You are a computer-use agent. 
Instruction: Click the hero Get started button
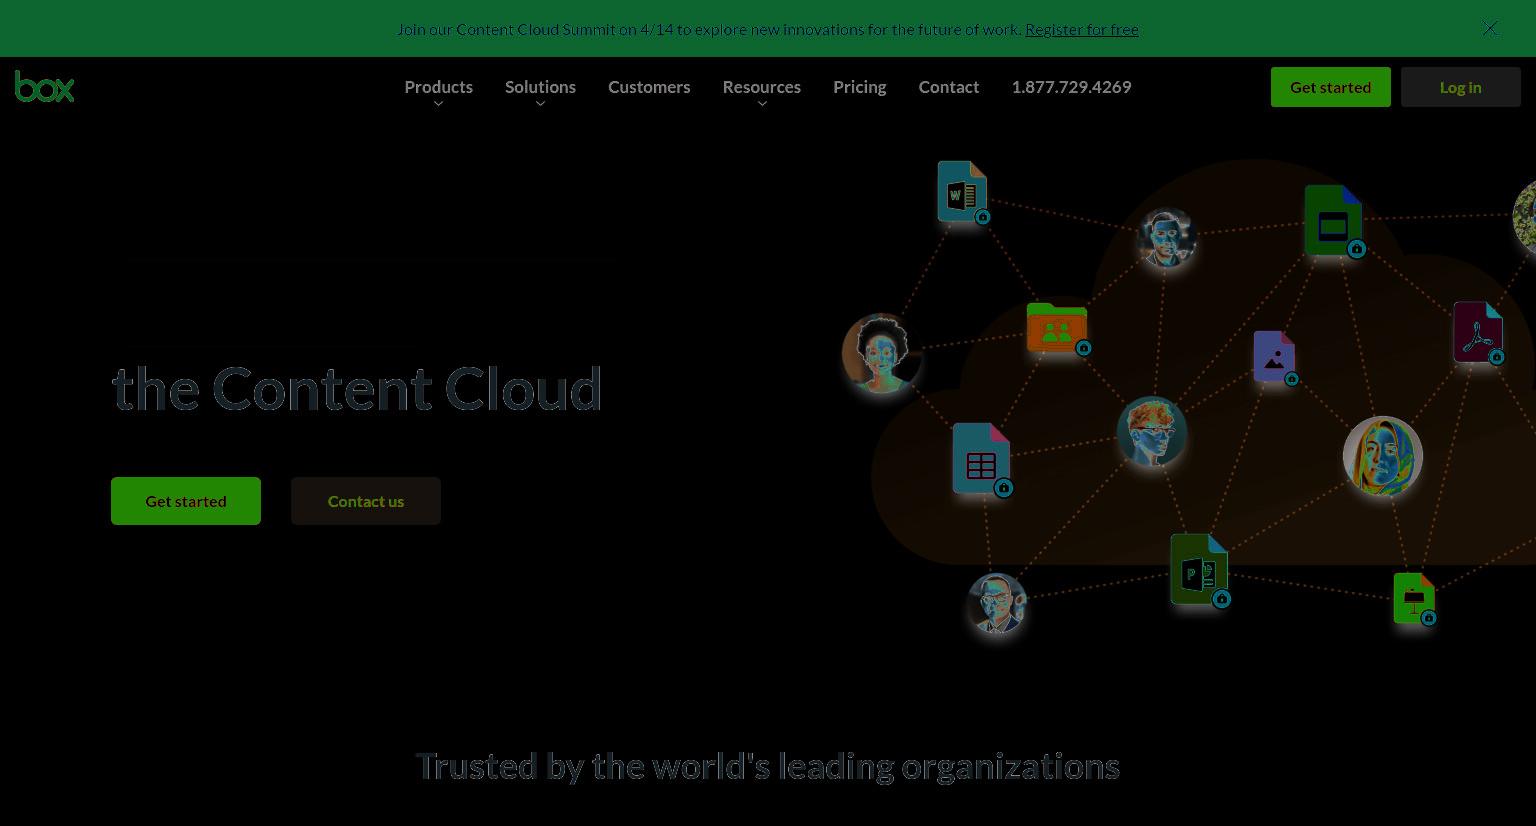[x=186, y=501]
